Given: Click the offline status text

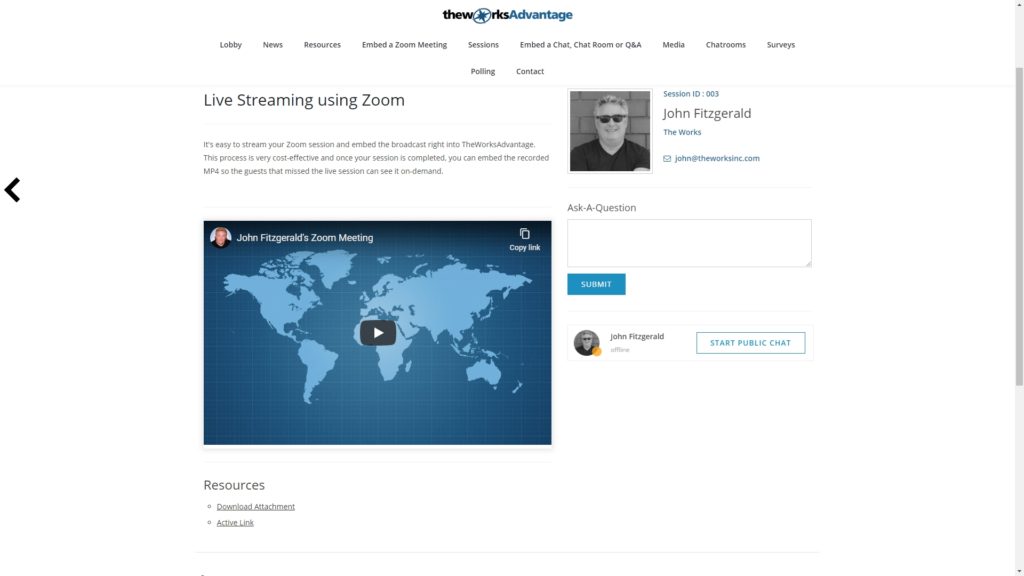Looking at the screenshot, I should tap(620, 350).
